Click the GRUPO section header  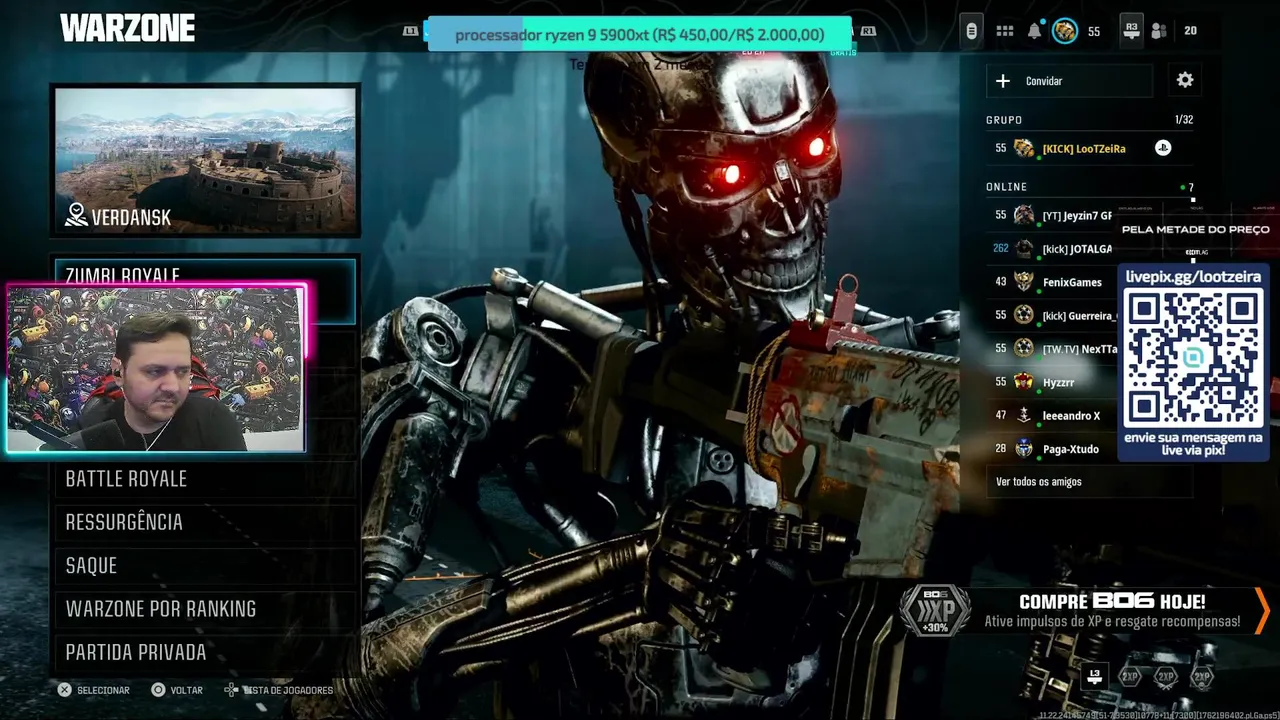(x=1004, y=120)
